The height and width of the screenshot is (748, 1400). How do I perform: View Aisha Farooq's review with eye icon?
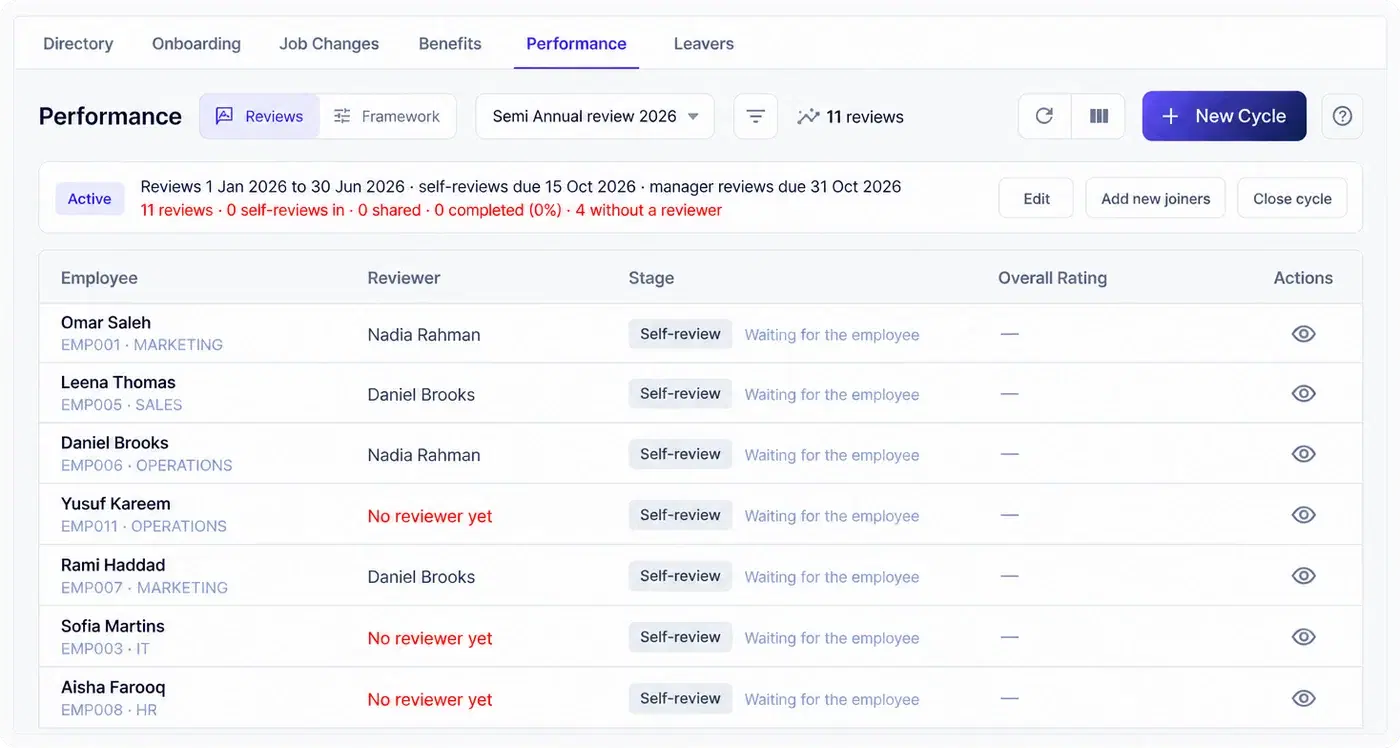(1303, 698)
